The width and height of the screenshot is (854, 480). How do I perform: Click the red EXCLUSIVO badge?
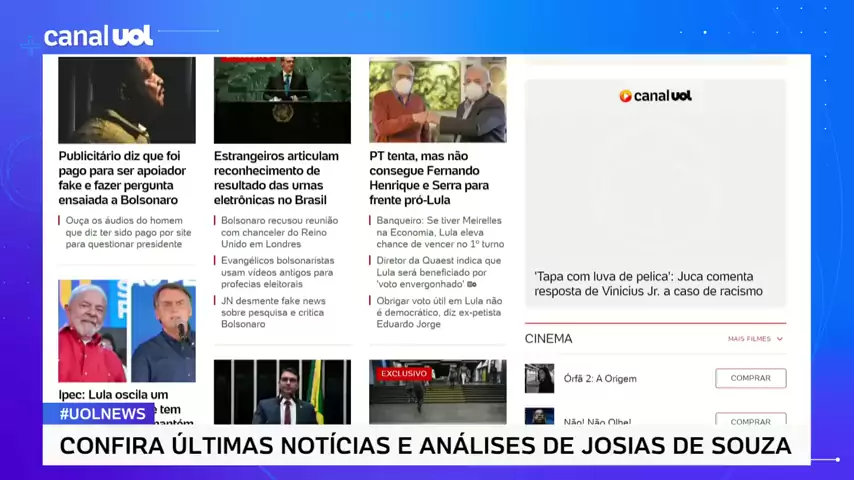tap(404, 373)
